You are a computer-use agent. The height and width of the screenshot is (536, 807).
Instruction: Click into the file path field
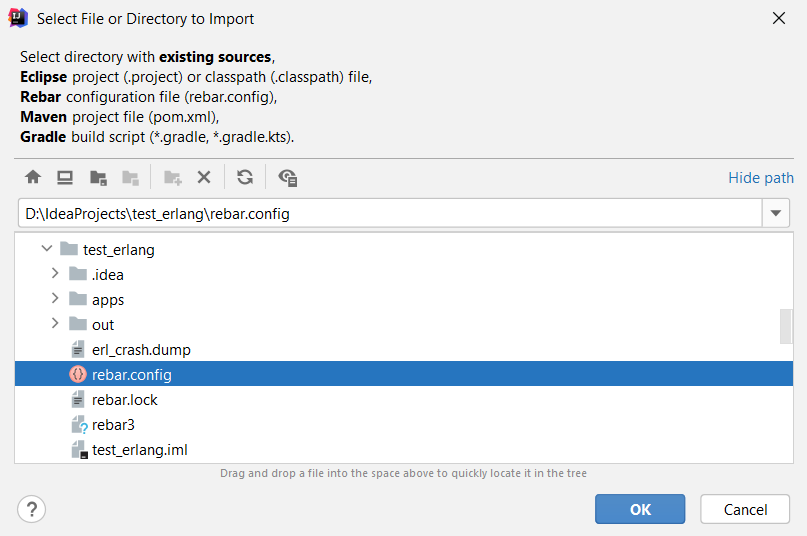390,213
